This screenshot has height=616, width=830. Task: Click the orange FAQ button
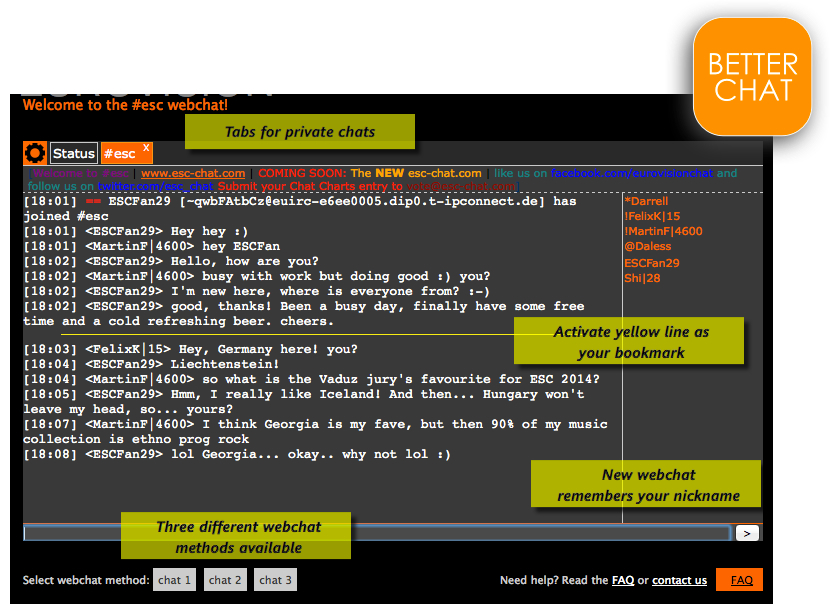[x=739, y=579]
